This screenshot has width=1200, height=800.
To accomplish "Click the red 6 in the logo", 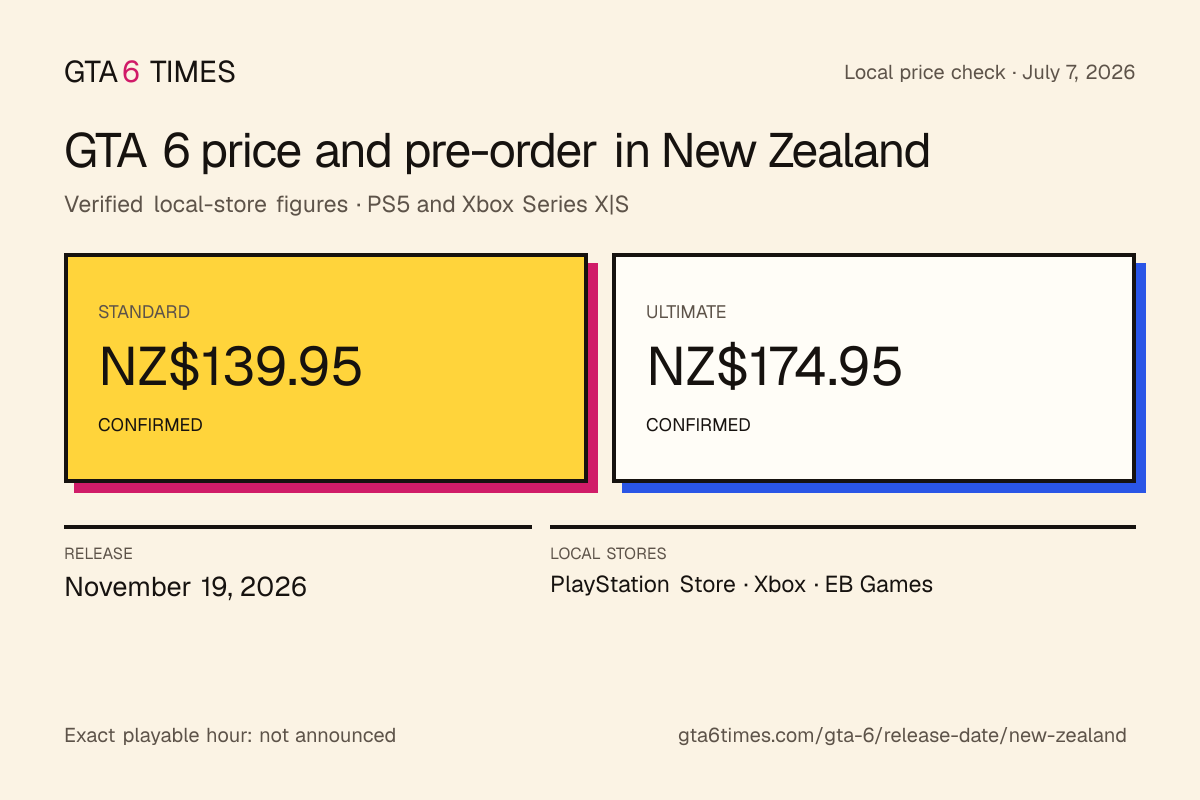I will coord(131,72).
